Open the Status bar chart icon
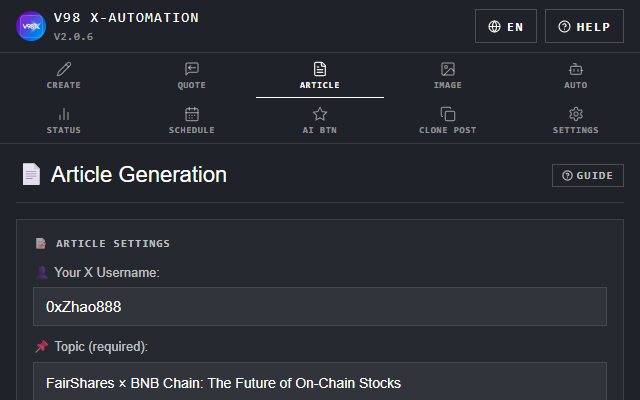This screenshot has height=400, width=640. click(x=64, y=114)
